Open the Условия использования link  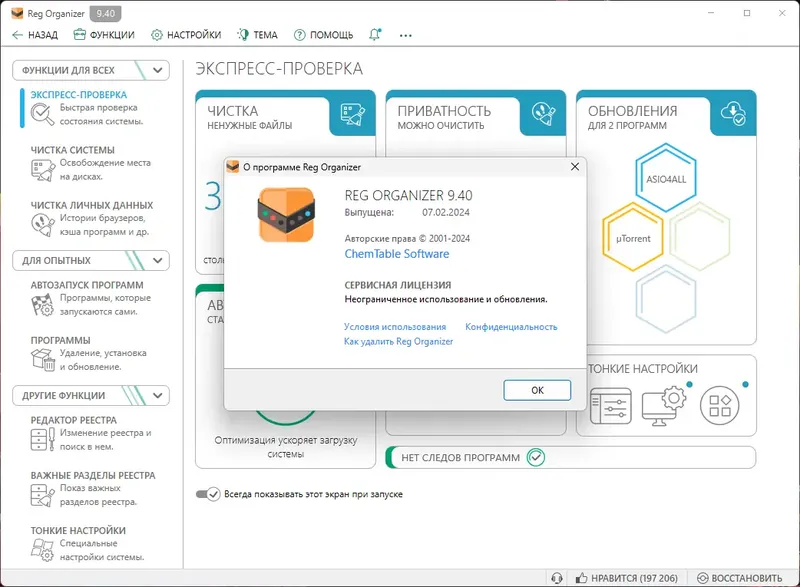tap(394, 327)
